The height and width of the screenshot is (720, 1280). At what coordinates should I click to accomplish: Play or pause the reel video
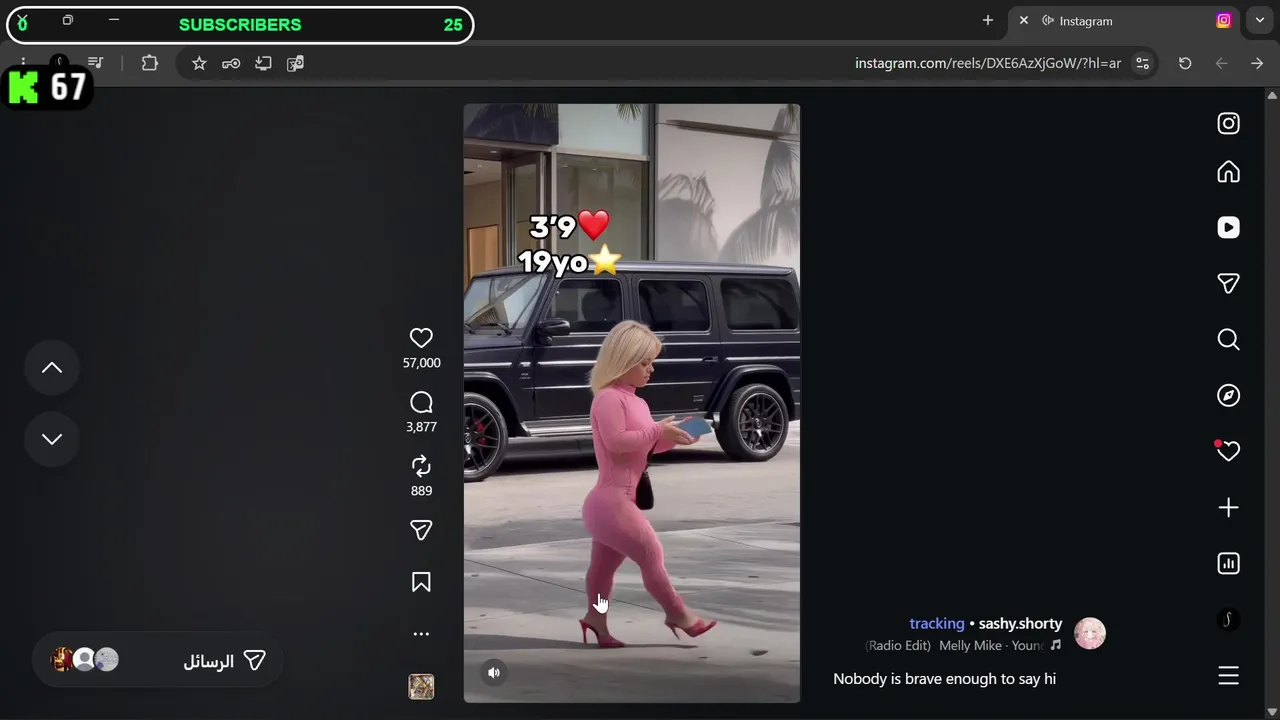(x=632, y=403)
